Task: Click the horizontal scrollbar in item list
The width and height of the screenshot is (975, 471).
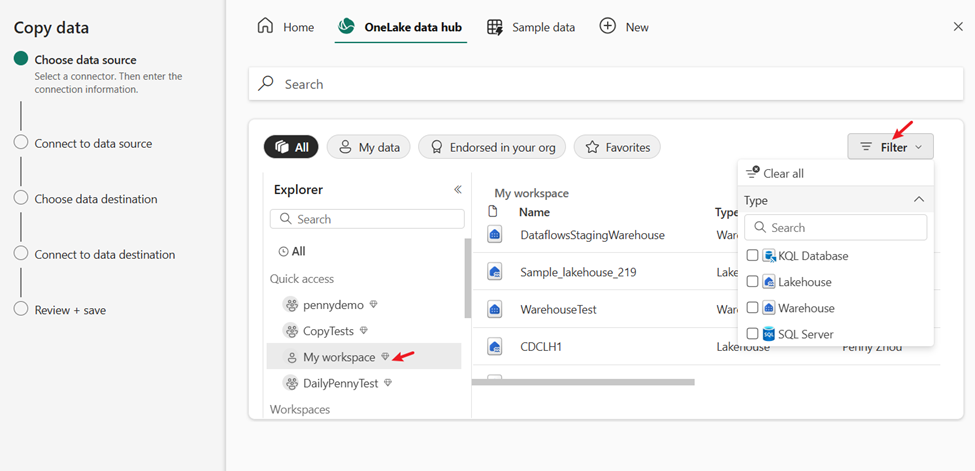Action: click(583, 381)
